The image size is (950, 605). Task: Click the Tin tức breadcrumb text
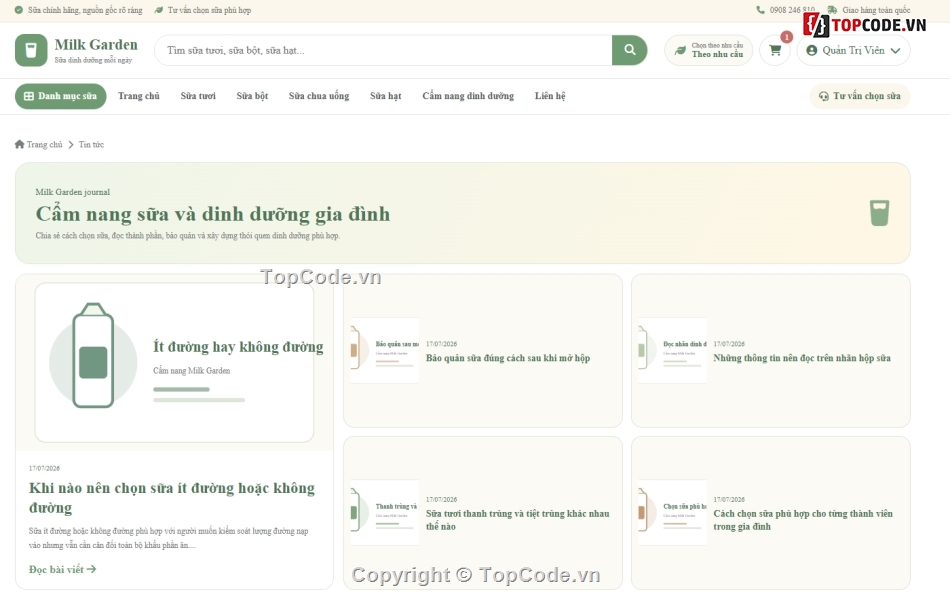[91, 144]
